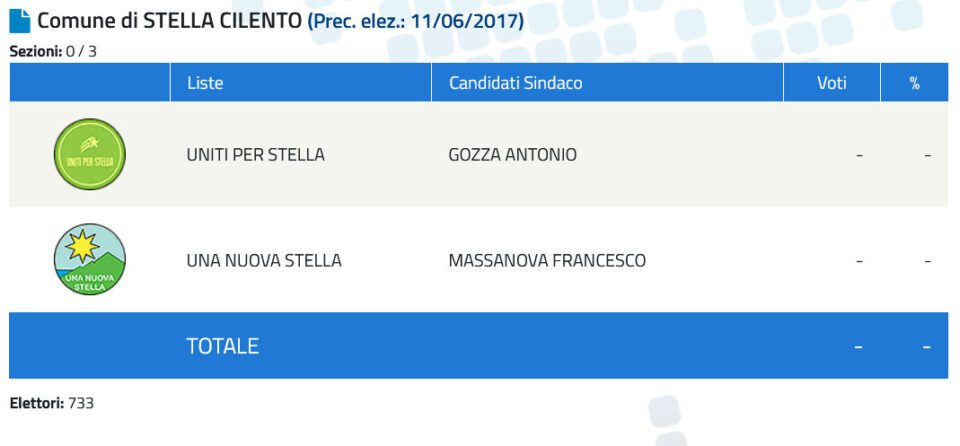
Task: Click the Liste column header
Action: [205, 83]
